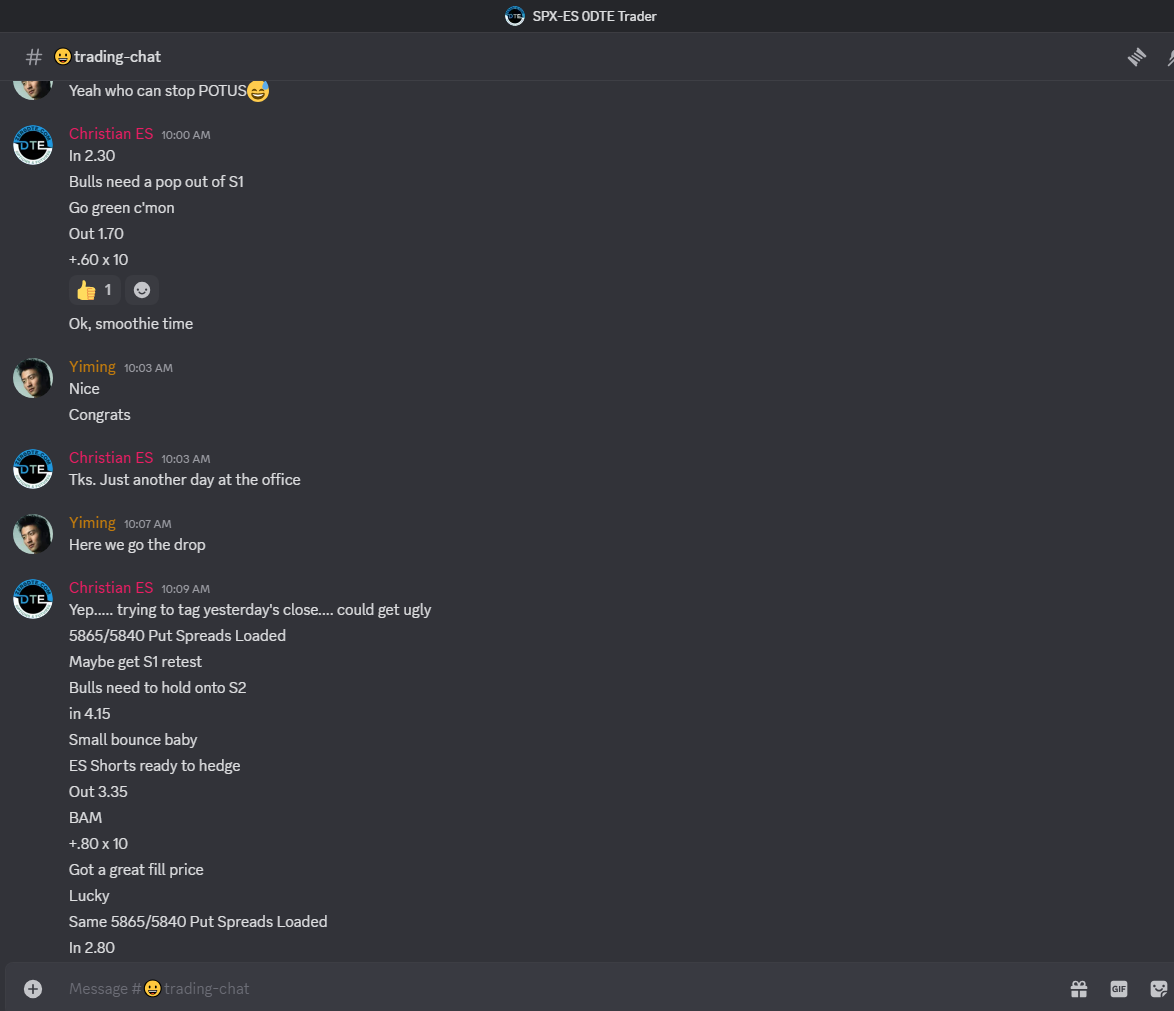
Task: Click the 10:03 AM timestamp beside Christian ES
Action: 186,459
